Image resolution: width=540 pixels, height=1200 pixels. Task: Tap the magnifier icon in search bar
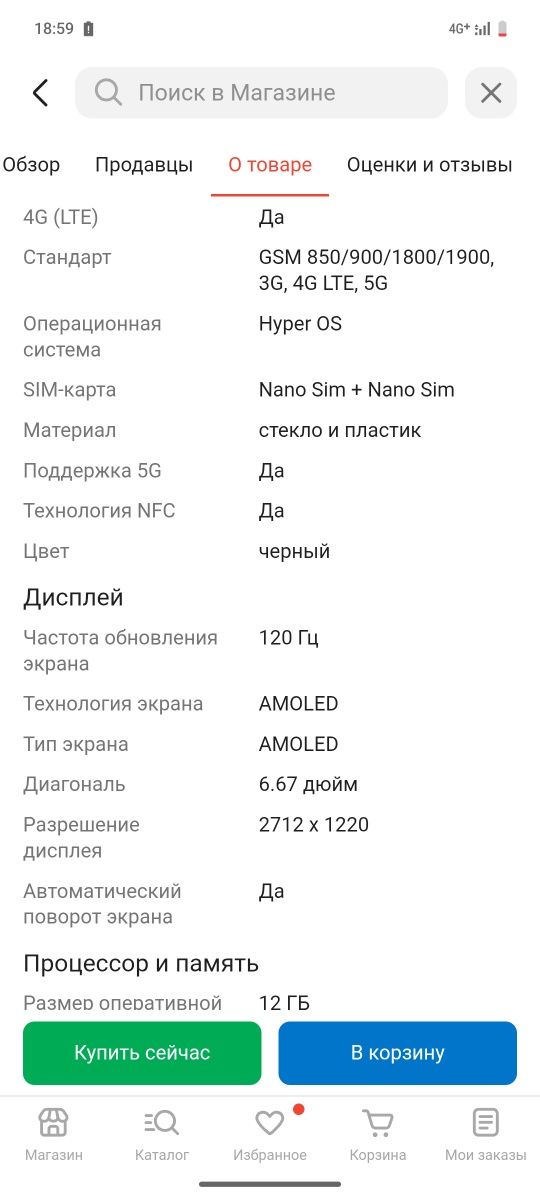(x=108, y=93)
